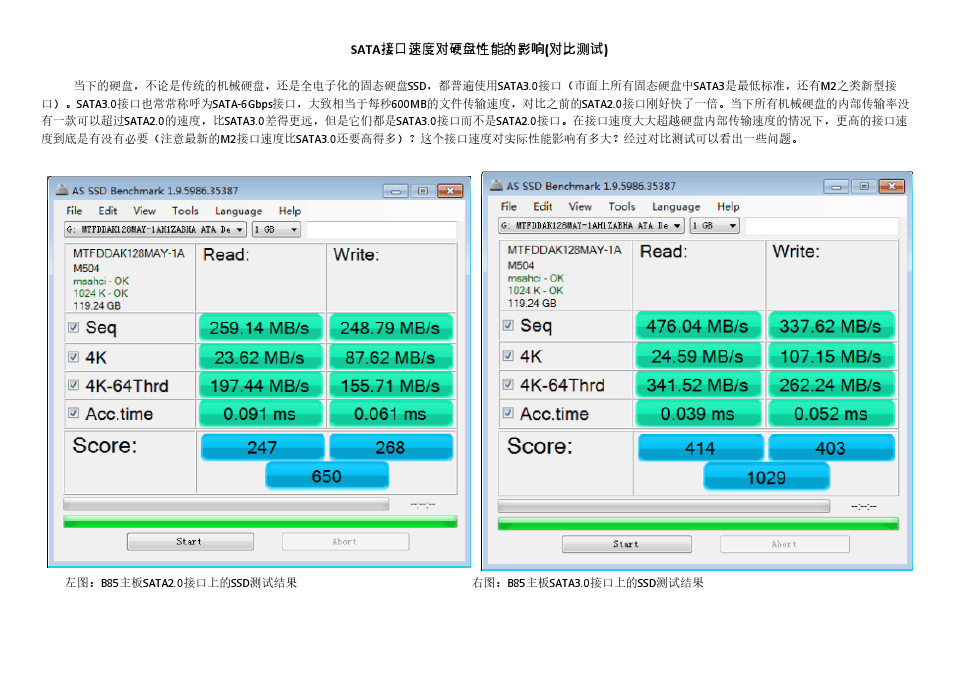Screen dimensions: 958x678
Task: Open View menu in left window
Action: [x=144, y=211]
